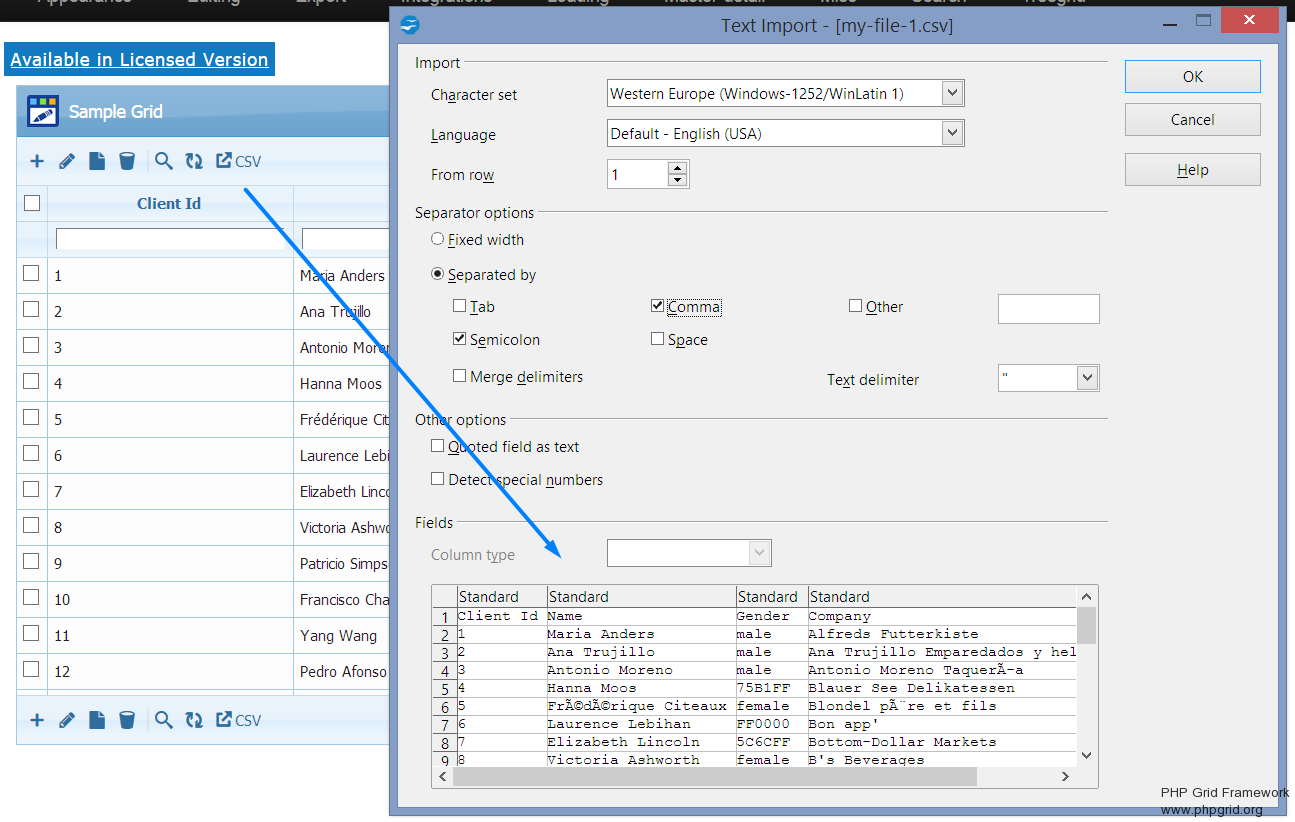Screen dimensions: 1295x822
Task: Click the search magnifier icon in top grid toolbar
Action: coord(164,161)
